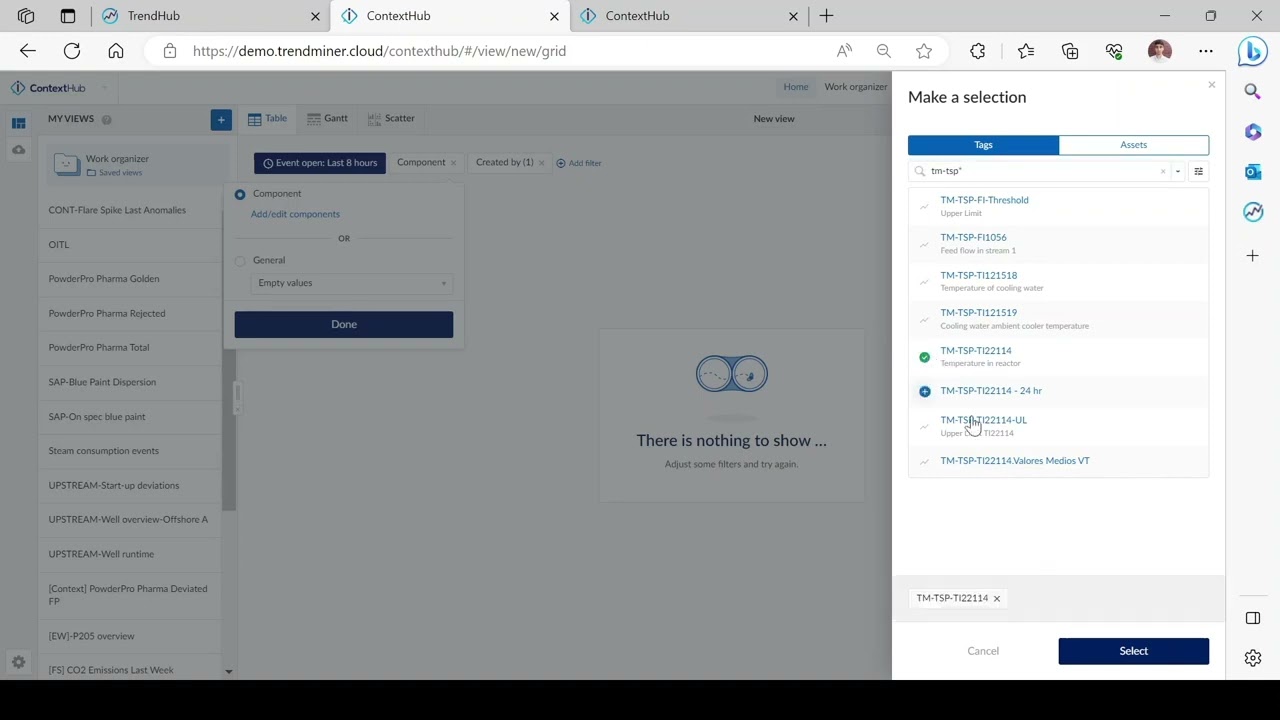The height and width of the screenshot is (720, 1280).
Task: Open the views grid sidebar icon
Action: (18, 123)
